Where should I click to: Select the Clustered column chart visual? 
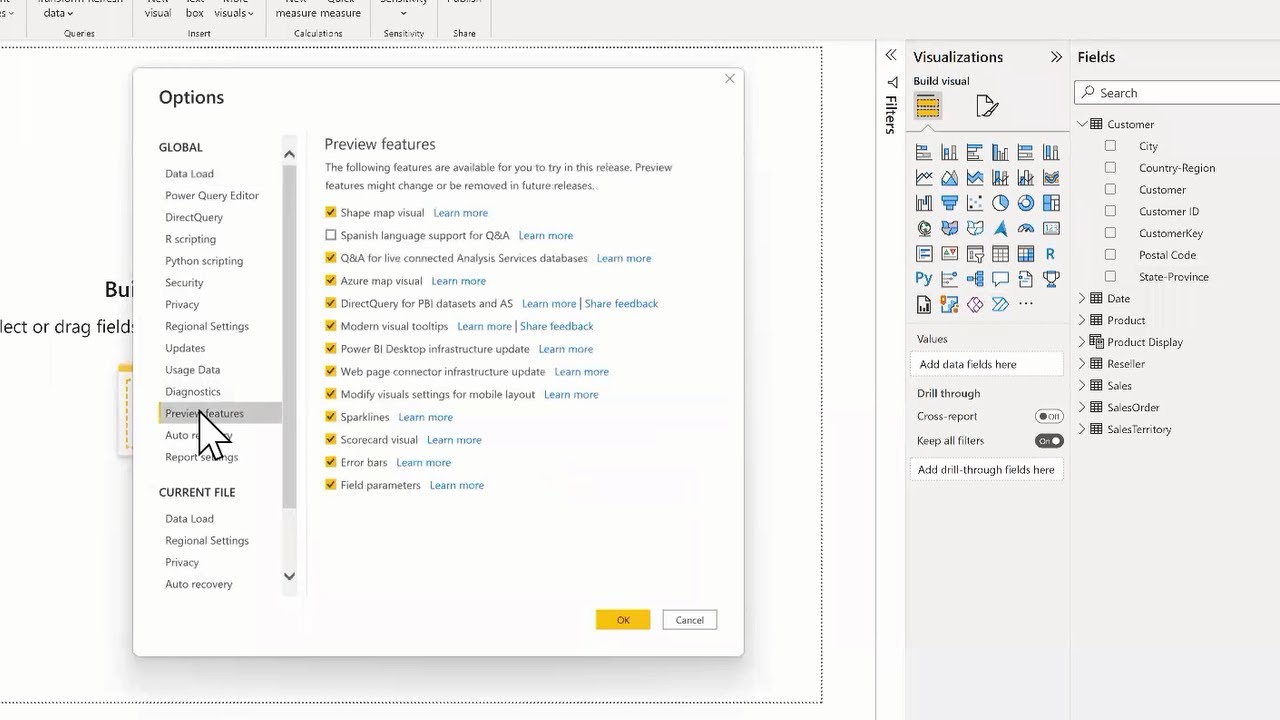(1000, 153)
